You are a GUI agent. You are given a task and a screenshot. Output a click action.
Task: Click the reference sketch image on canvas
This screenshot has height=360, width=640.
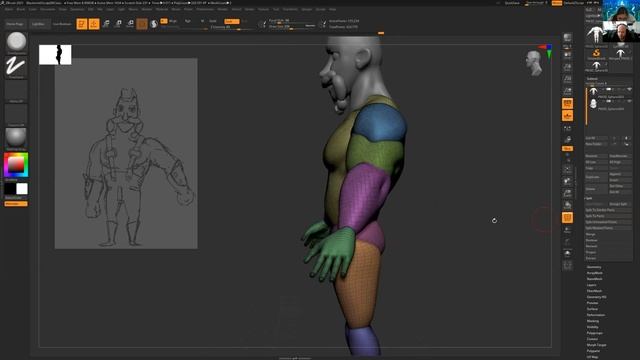(126, 153)
